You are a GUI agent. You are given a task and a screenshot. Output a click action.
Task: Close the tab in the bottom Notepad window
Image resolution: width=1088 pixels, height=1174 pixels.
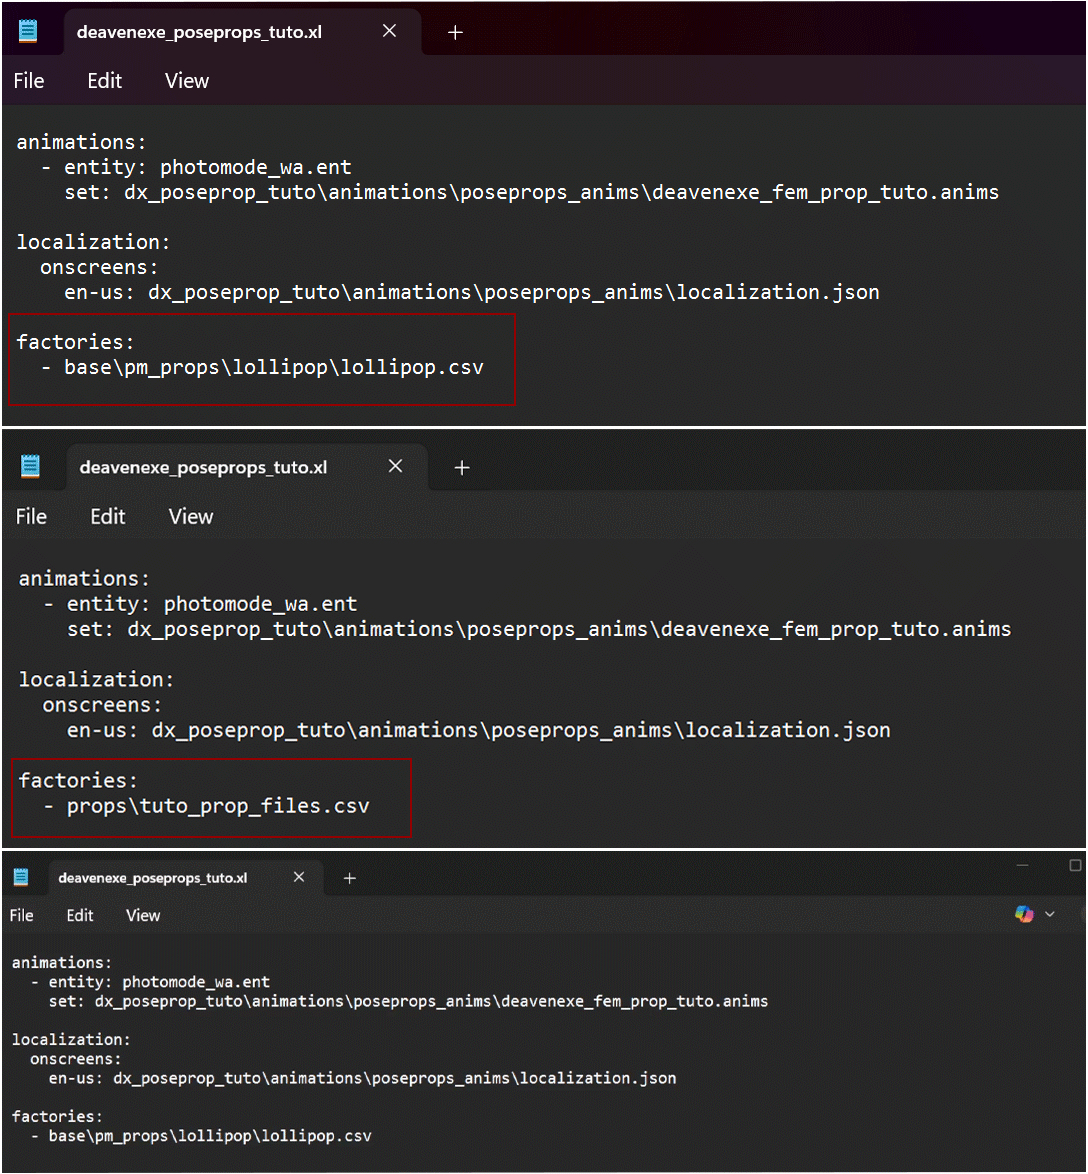[299, 878]
